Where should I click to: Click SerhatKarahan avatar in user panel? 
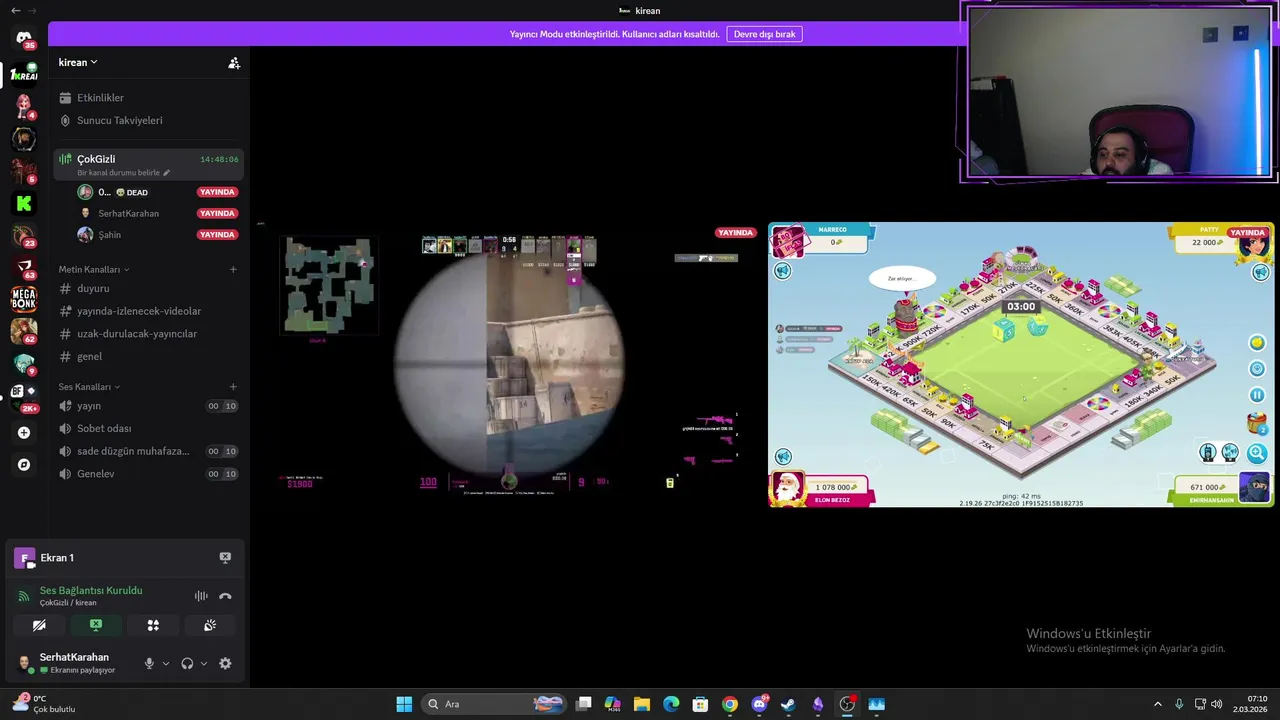24,663
